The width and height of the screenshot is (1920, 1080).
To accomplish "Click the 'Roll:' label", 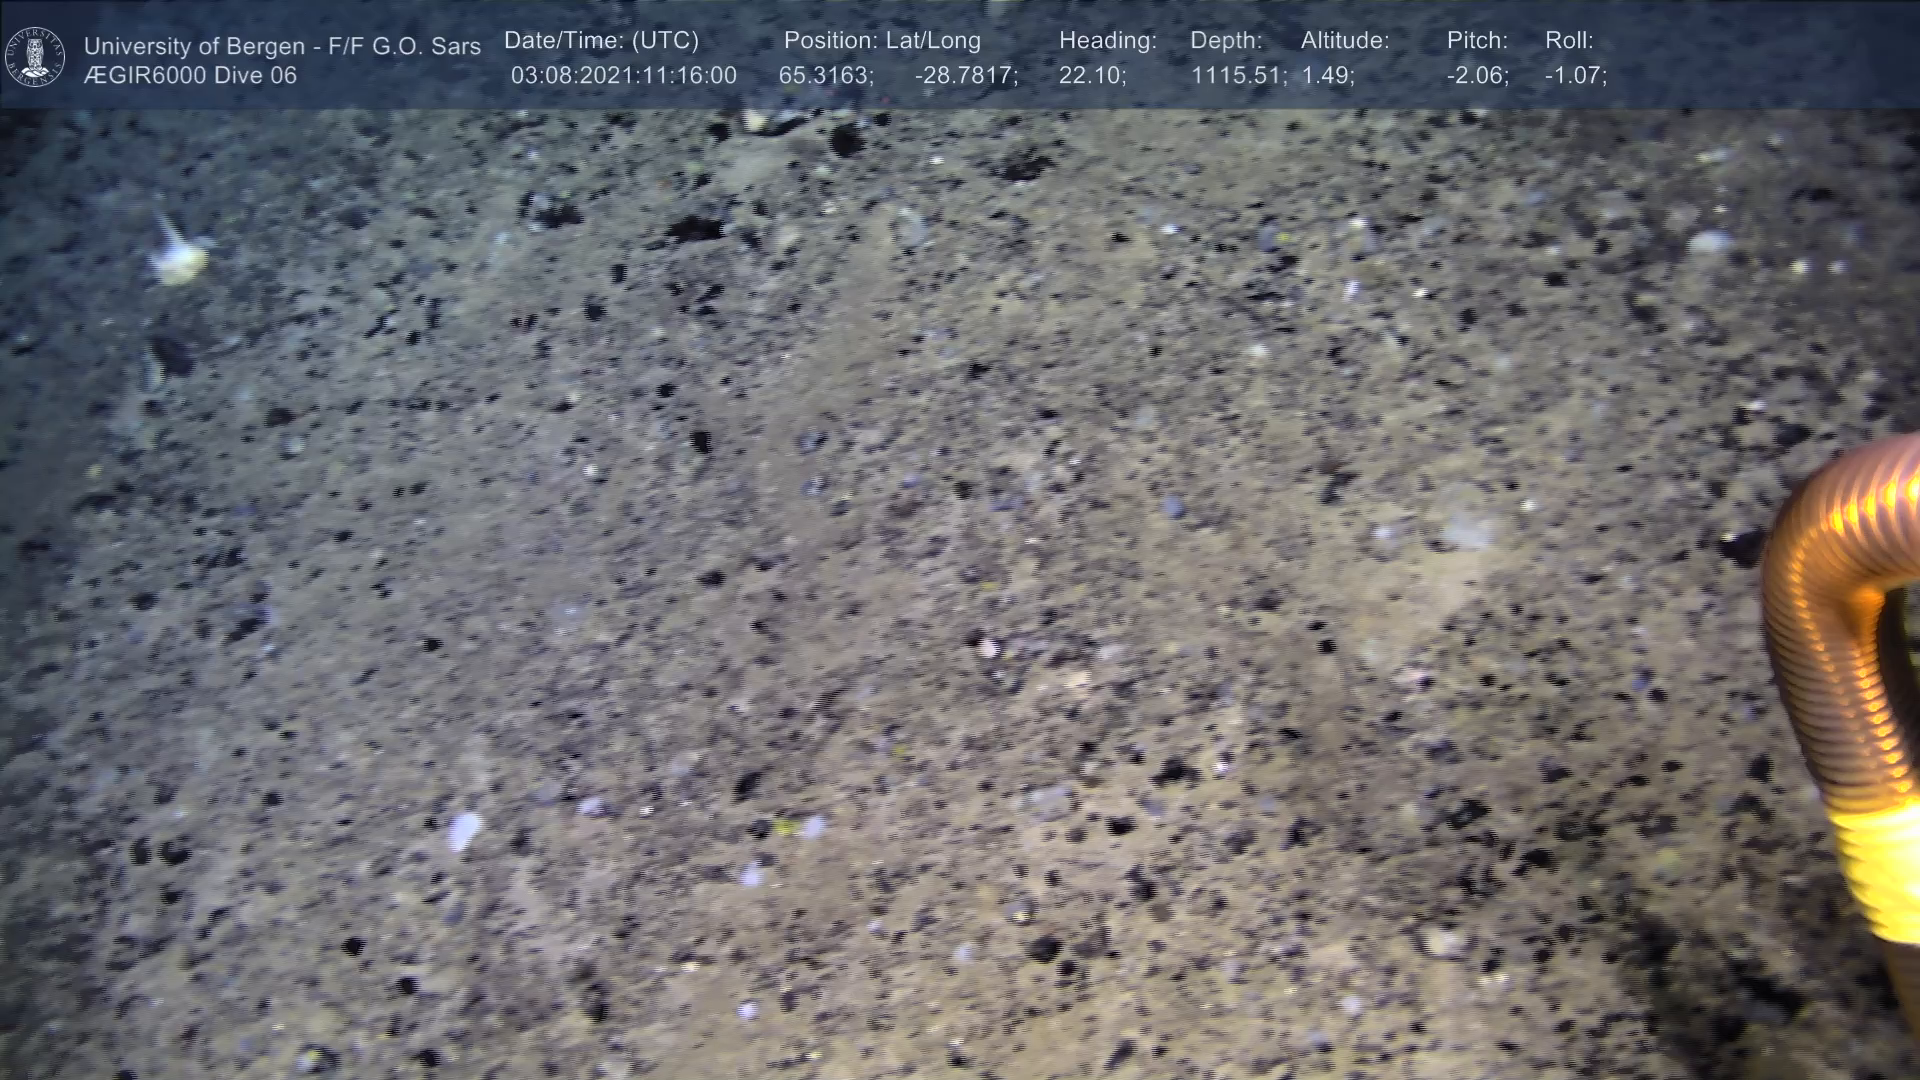I will [1569, 41].
